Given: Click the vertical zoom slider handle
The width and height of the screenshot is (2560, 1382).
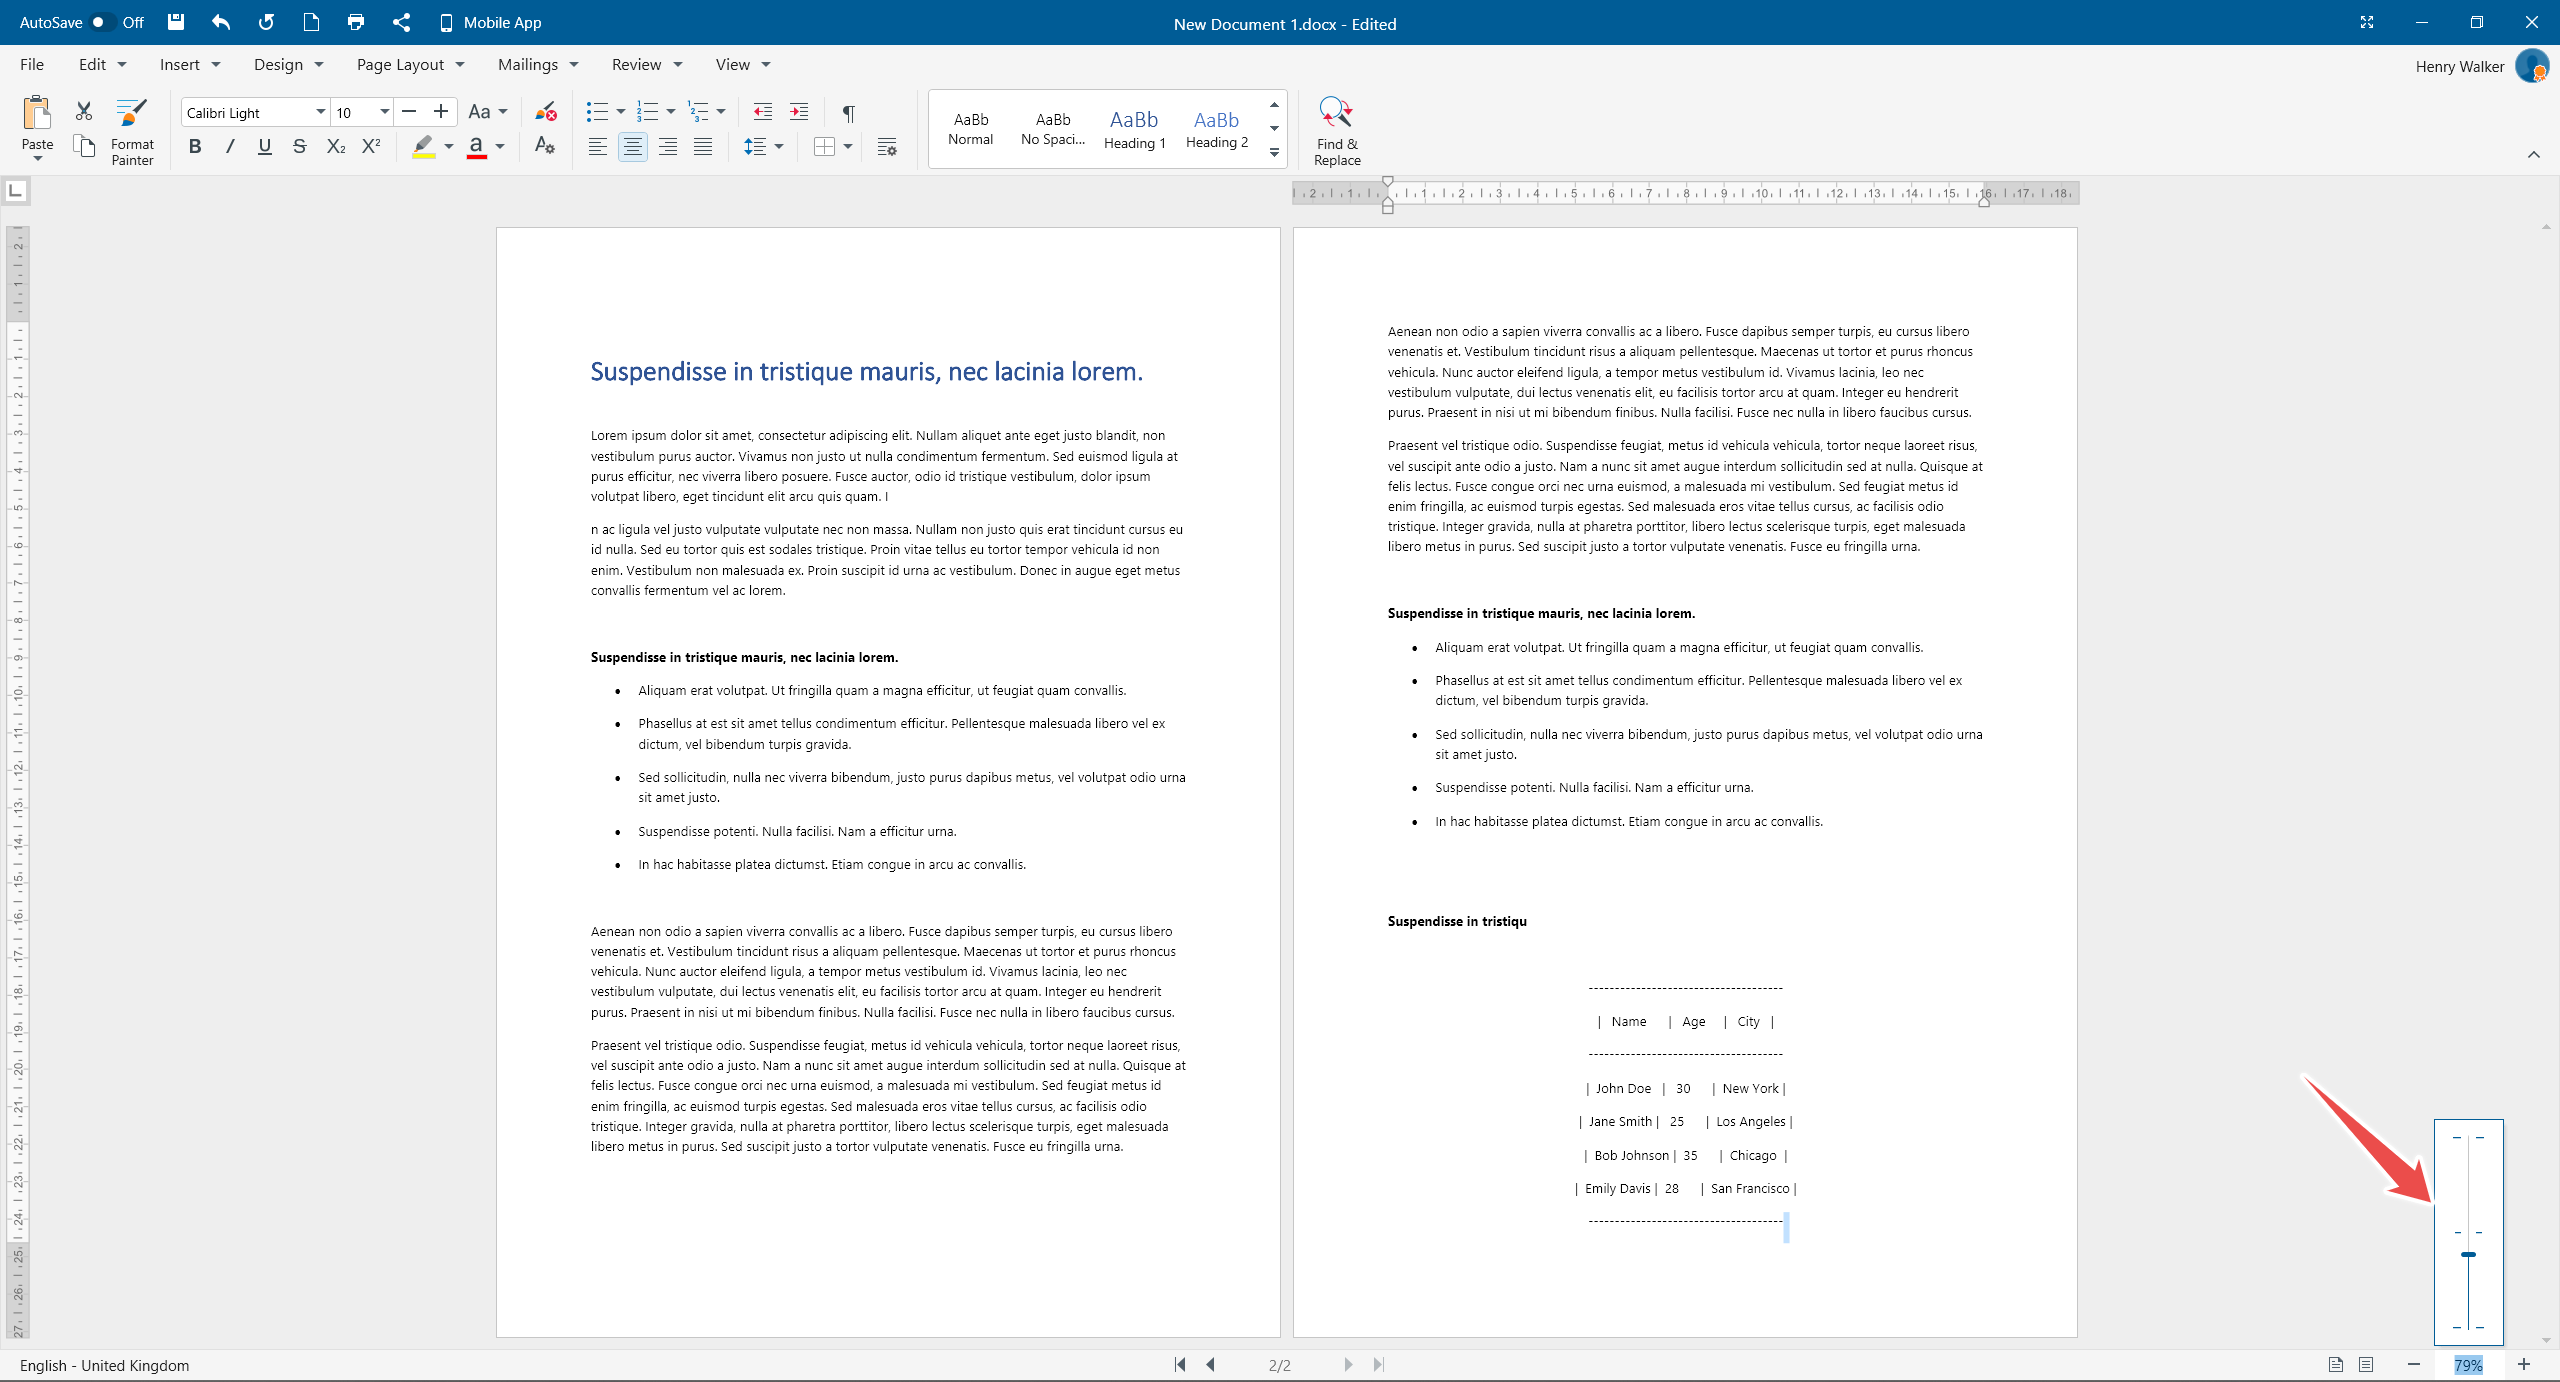Looking at the screenshot, I should tap(2468, 1254).
